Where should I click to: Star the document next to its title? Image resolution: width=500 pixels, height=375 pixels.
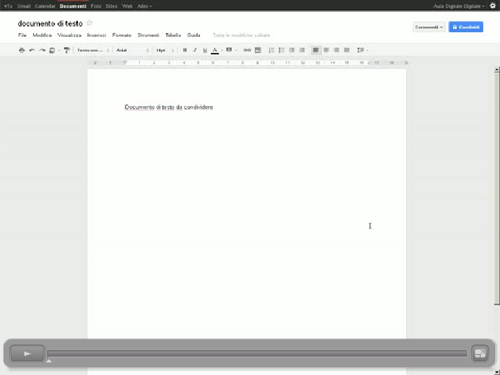point(89,23)
